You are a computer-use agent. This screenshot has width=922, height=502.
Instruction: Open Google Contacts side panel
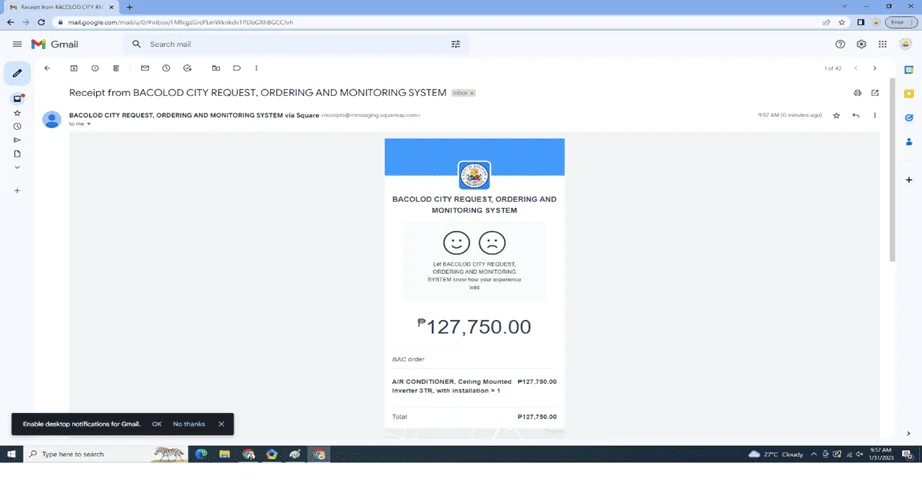909,142
